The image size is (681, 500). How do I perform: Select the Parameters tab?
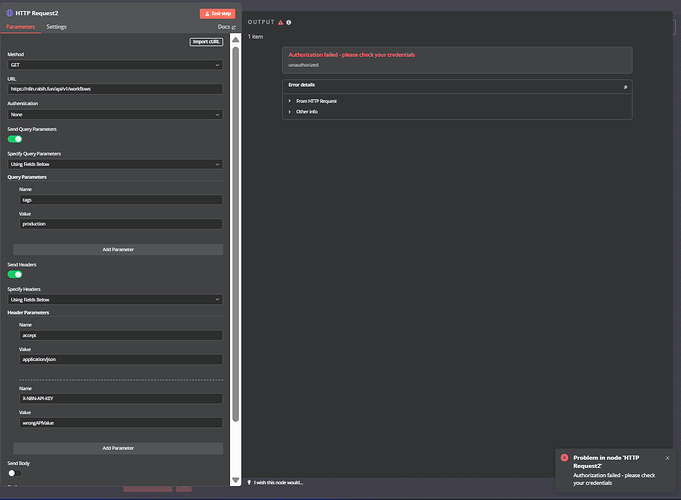(21, 27)
